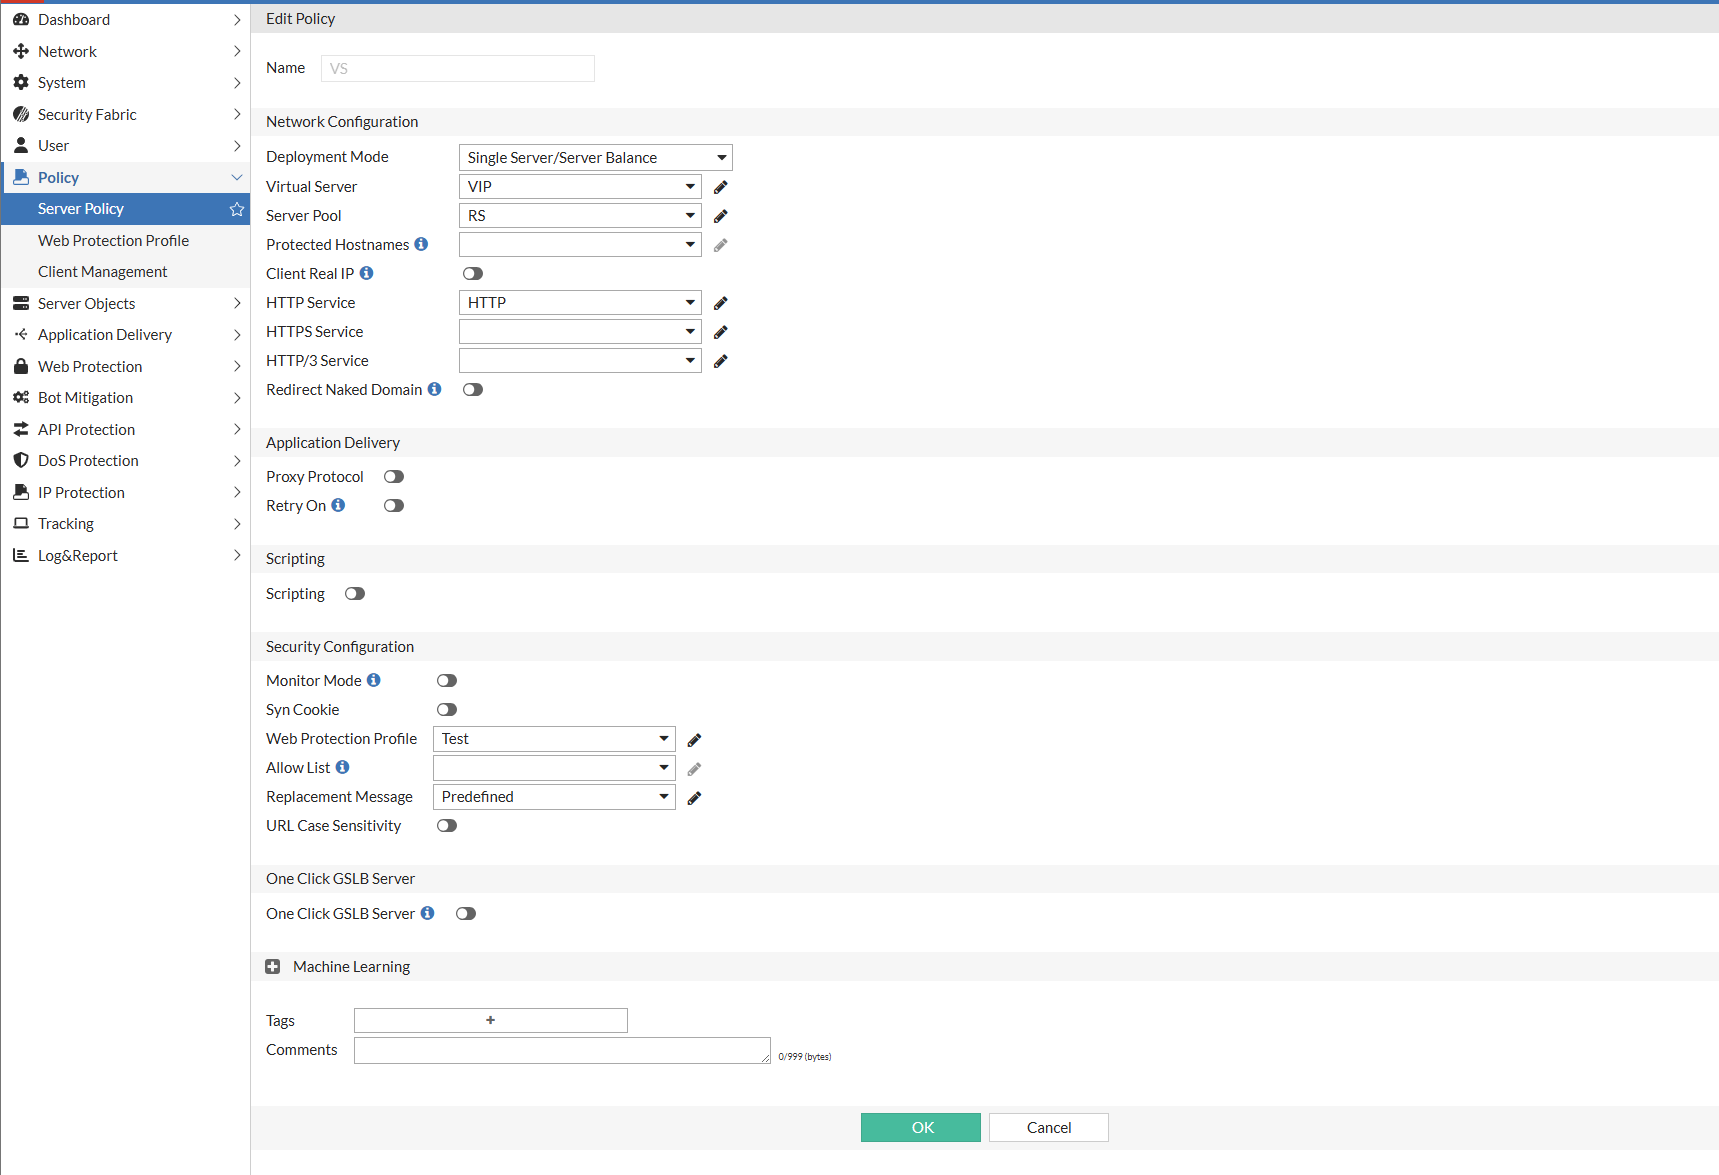
Task: Edit Web Protection Profile with pencil icon
Action: point(695,740)
